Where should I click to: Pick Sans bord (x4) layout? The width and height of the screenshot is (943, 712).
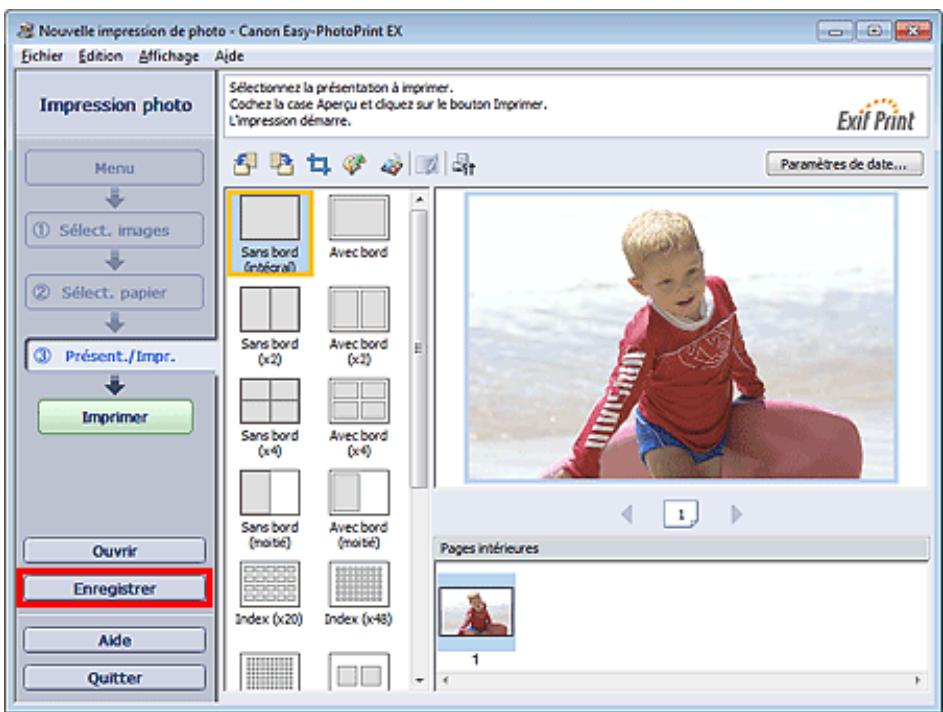pyautogui.click(x=270, y=417)
